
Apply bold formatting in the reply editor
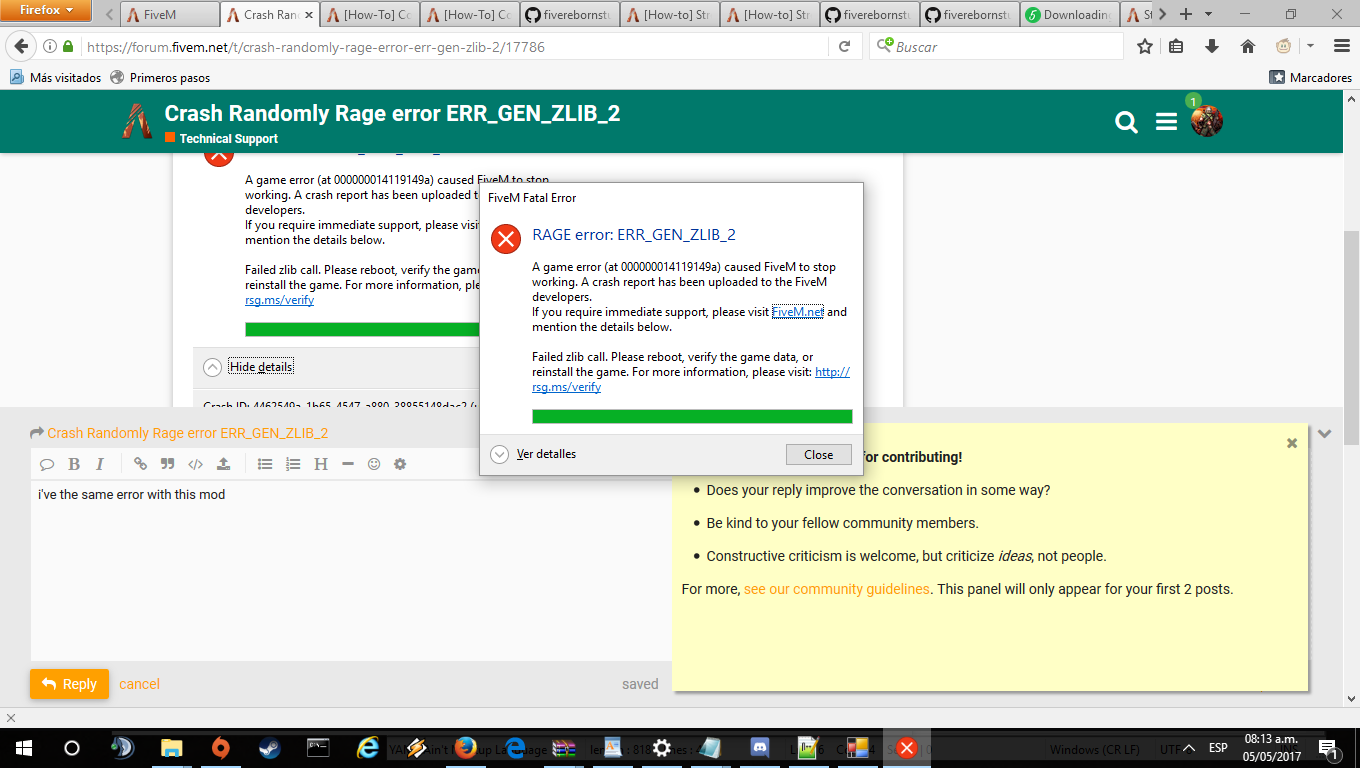[74, 464]
